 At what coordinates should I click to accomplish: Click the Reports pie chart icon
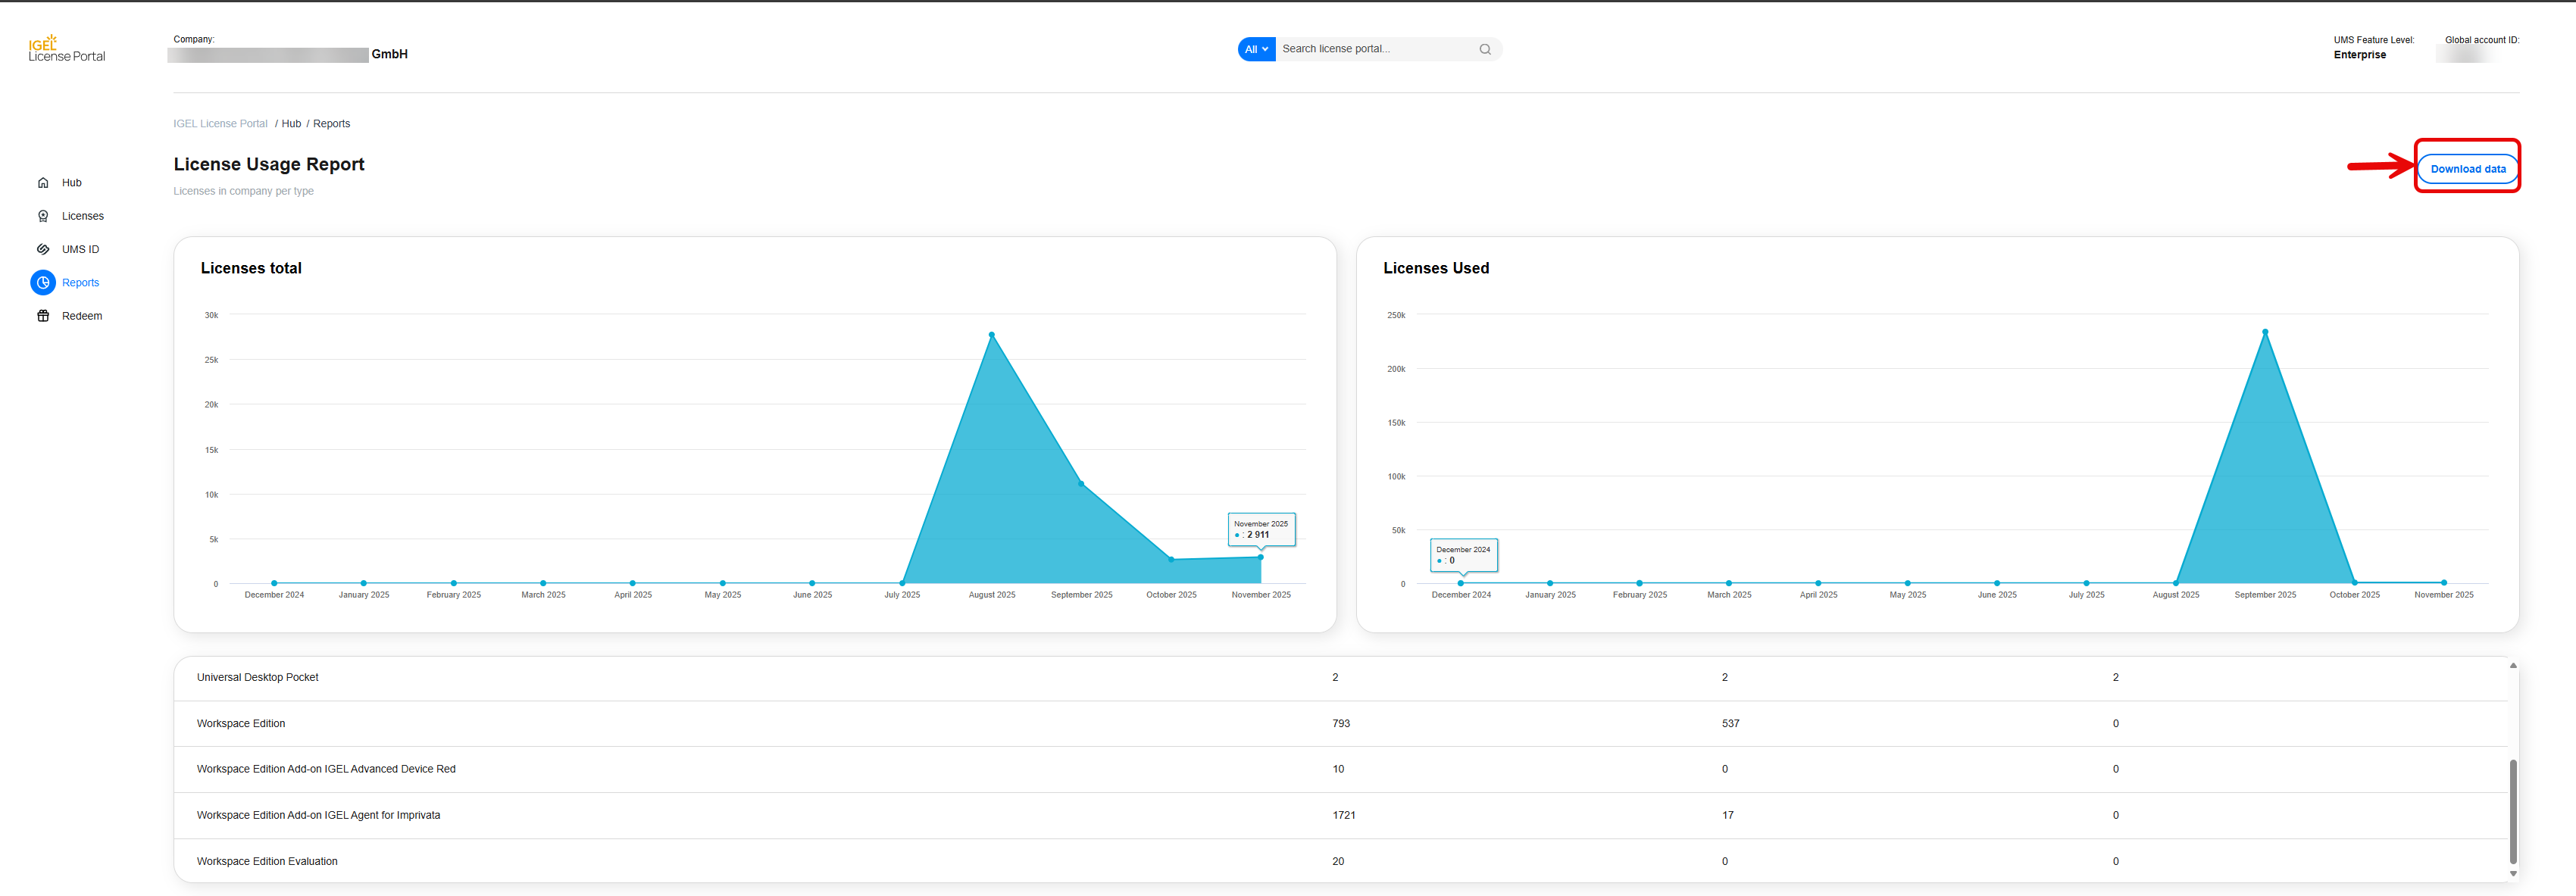tap(43, 283)
